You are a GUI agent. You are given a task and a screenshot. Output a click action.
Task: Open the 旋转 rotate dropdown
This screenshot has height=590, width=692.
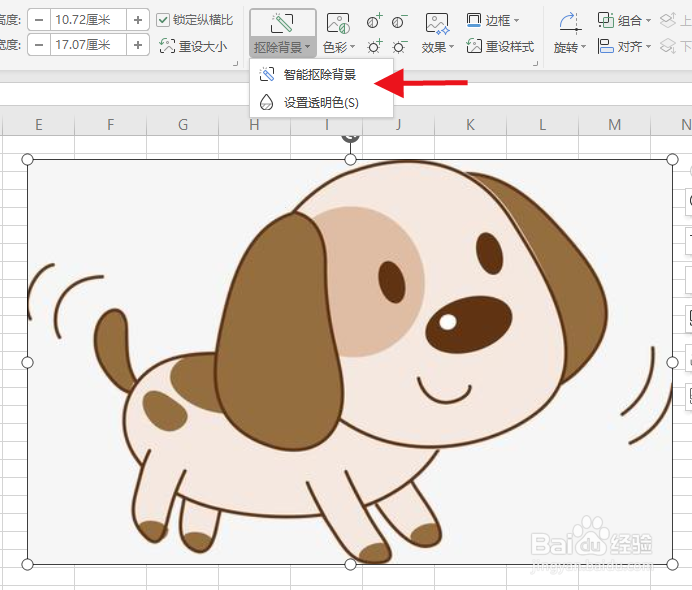click(569, 47)
